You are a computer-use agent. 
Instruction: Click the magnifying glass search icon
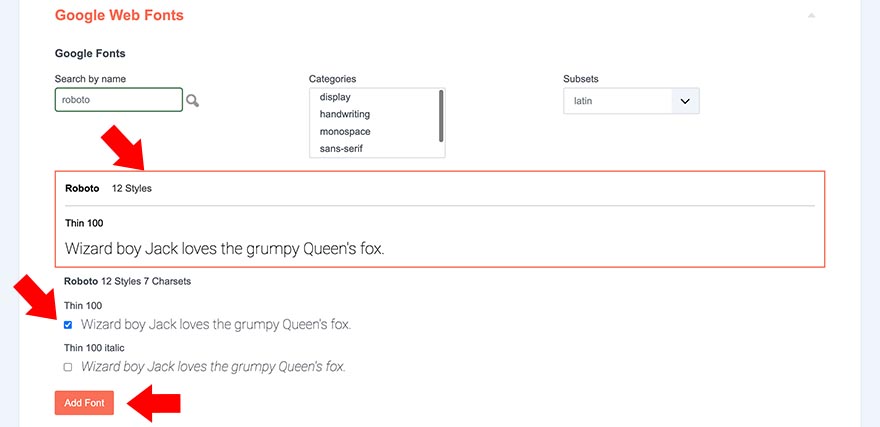tap(193, 100)
